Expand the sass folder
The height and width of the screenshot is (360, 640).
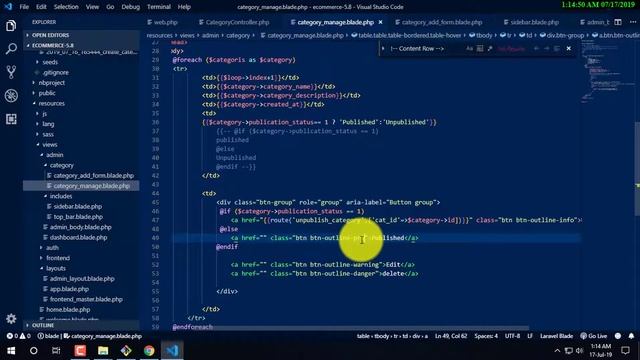[48, 134]
